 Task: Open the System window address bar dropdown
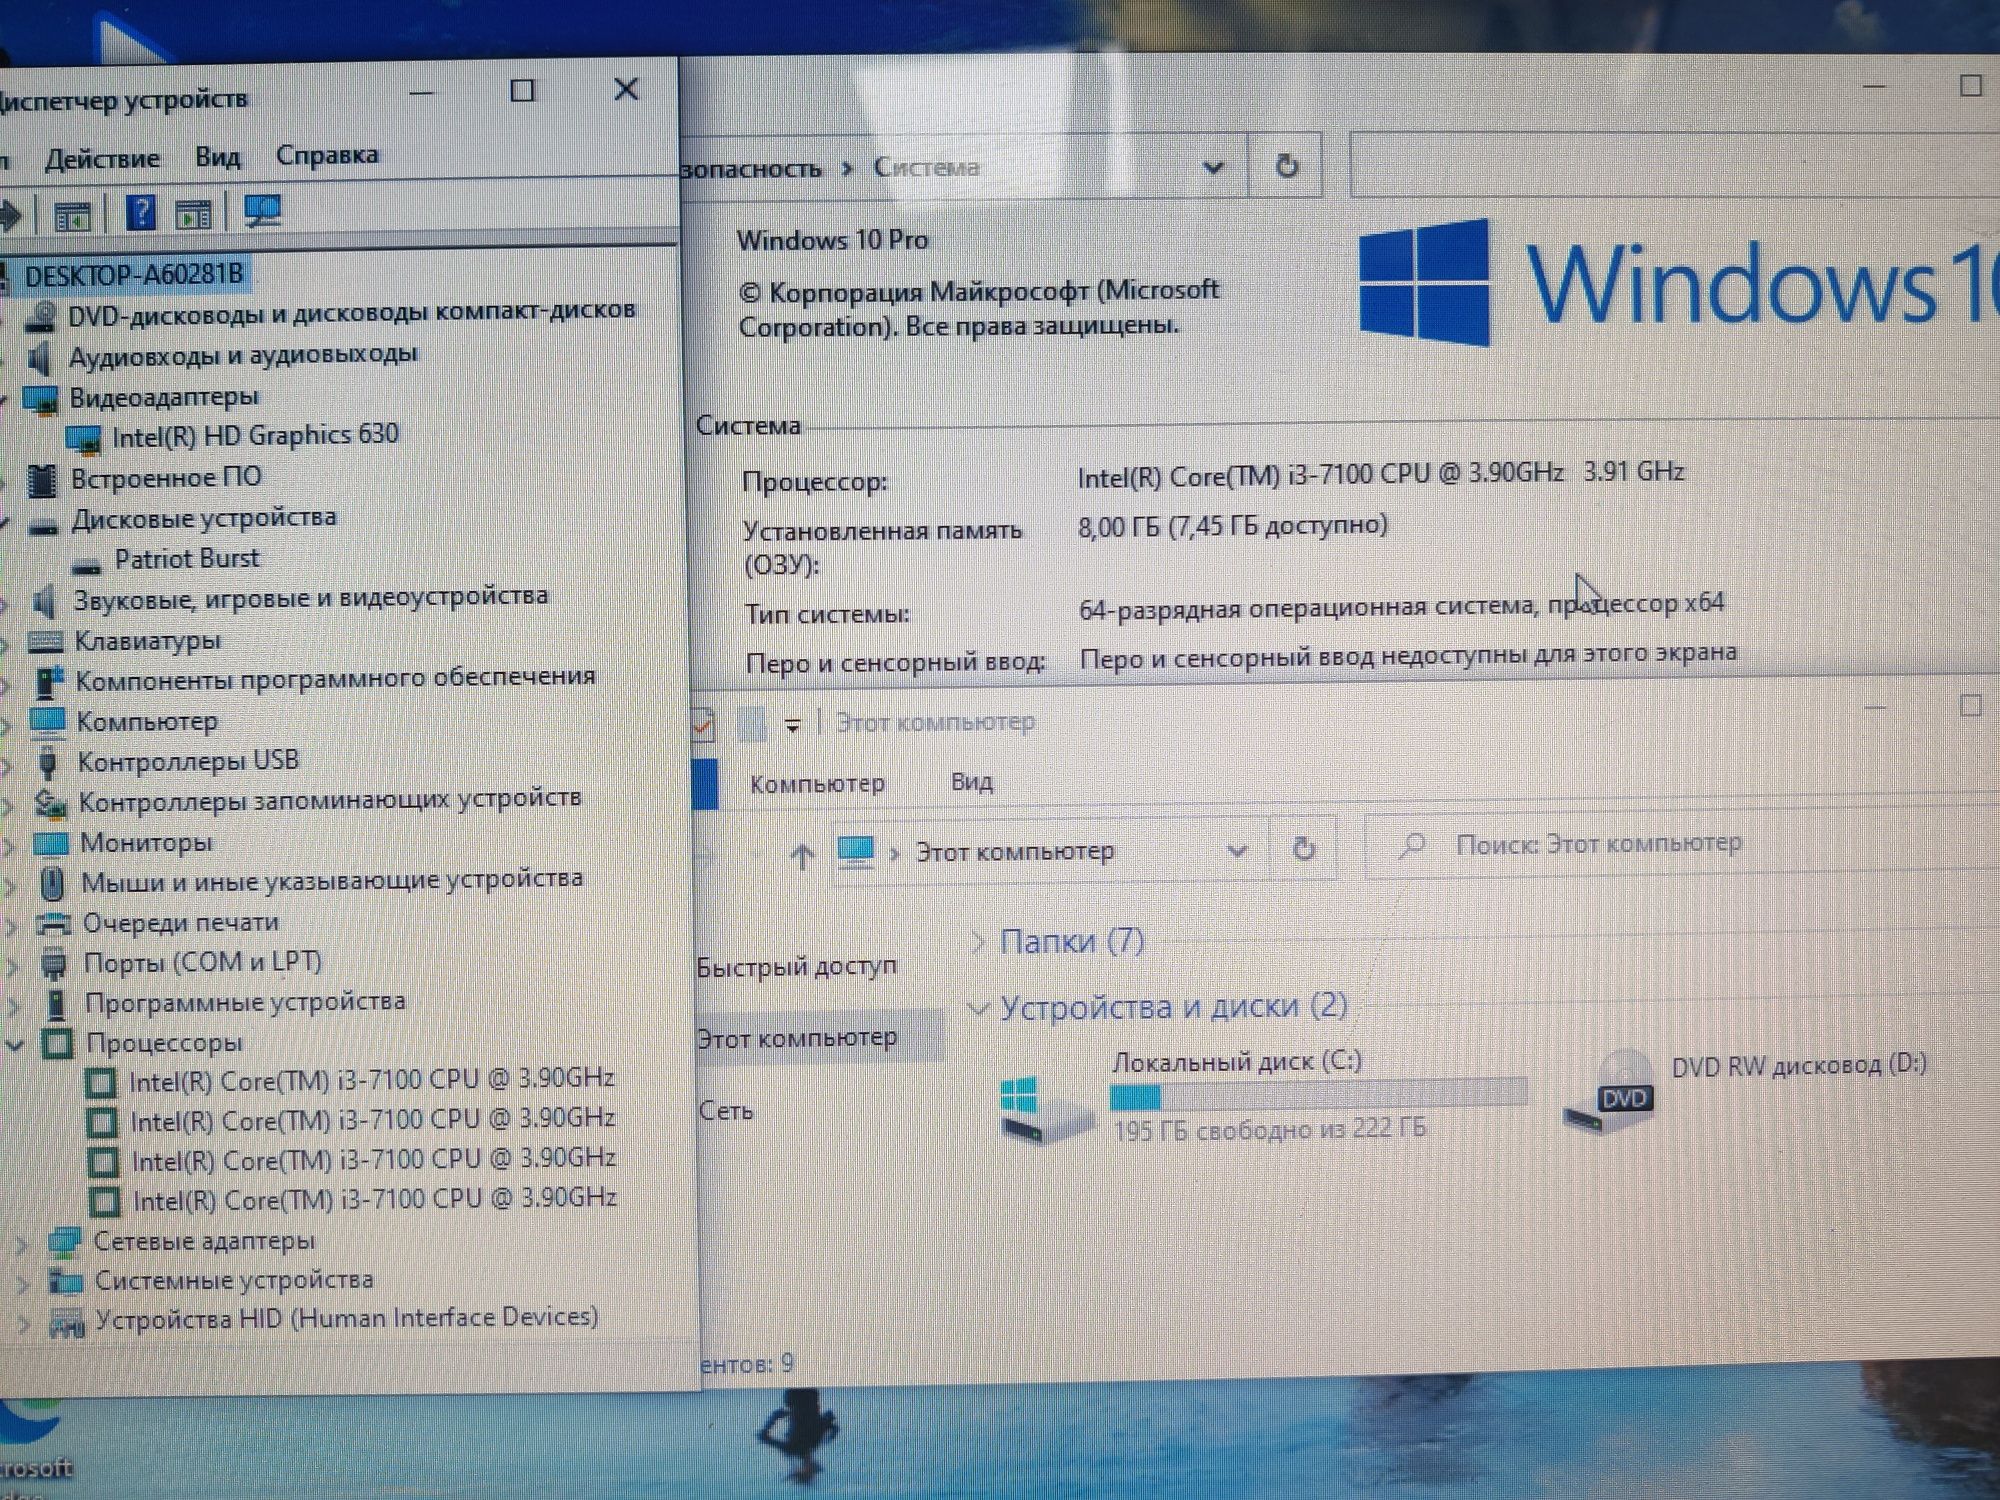[1213, 167]
